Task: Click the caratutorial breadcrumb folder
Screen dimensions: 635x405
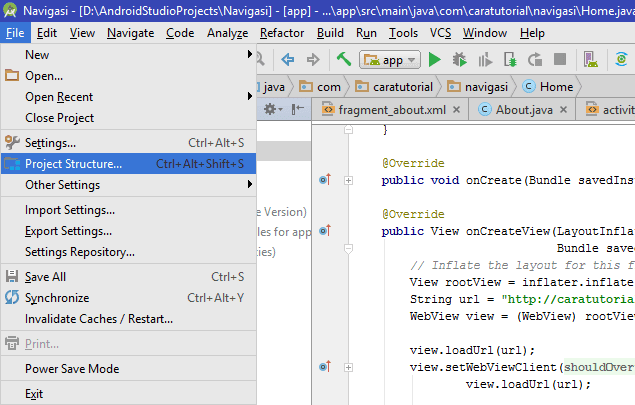Action: [x=394, y=87]
